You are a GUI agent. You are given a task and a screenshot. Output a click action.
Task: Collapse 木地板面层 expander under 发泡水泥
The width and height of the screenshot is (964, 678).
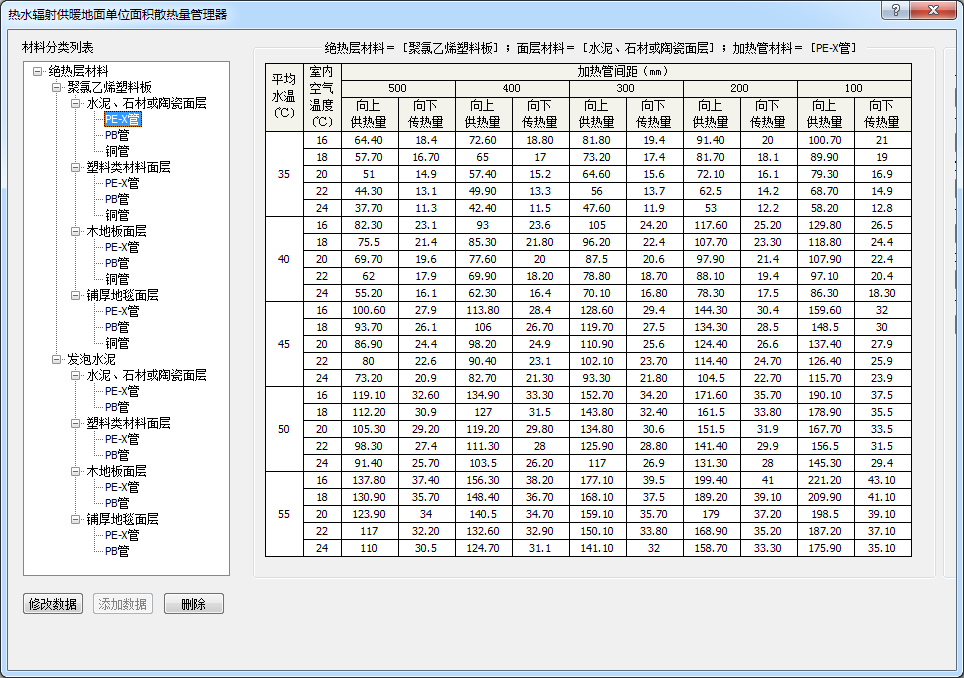(76, 471)
